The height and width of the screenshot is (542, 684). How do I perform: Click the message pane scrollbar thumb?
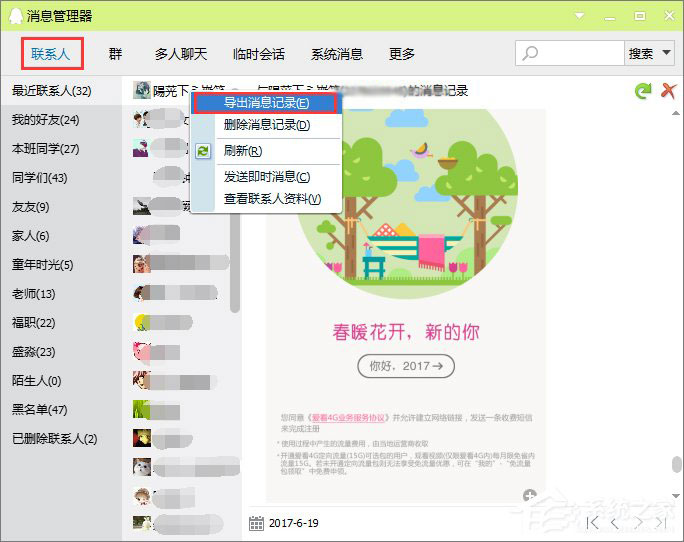676,464
